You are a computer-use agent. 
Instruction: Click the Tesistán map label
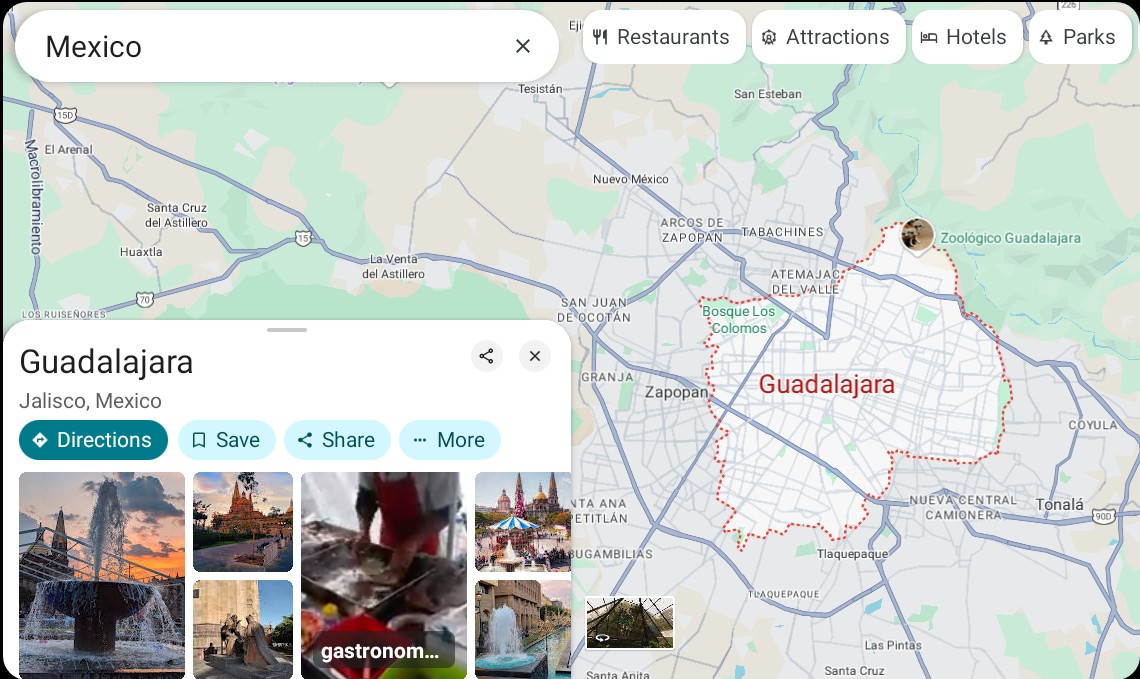point(540,89)
